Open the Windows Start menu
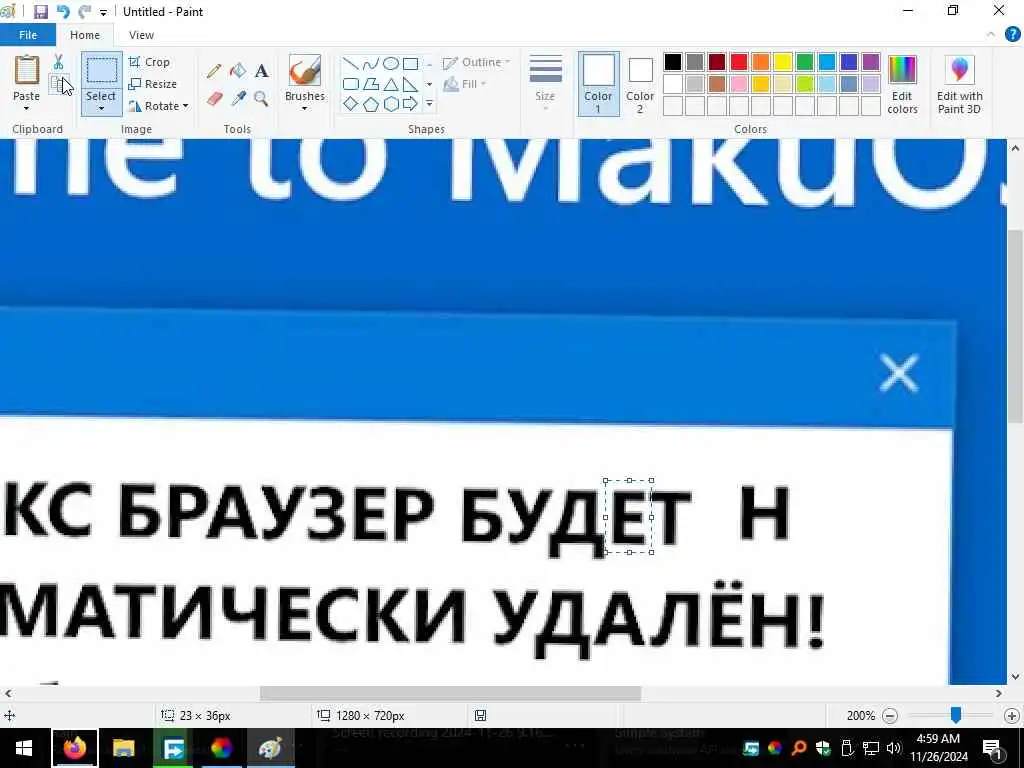The image size is (1024, 768). point(24,748)
